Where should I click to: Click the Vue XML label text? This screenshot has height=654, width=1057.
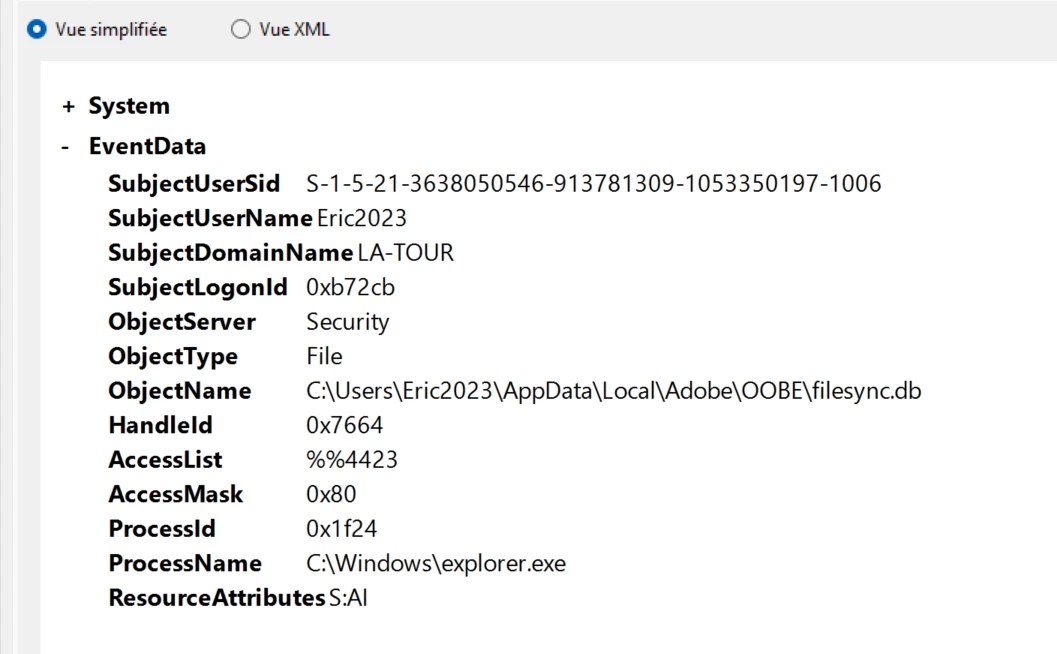[295, 29]
